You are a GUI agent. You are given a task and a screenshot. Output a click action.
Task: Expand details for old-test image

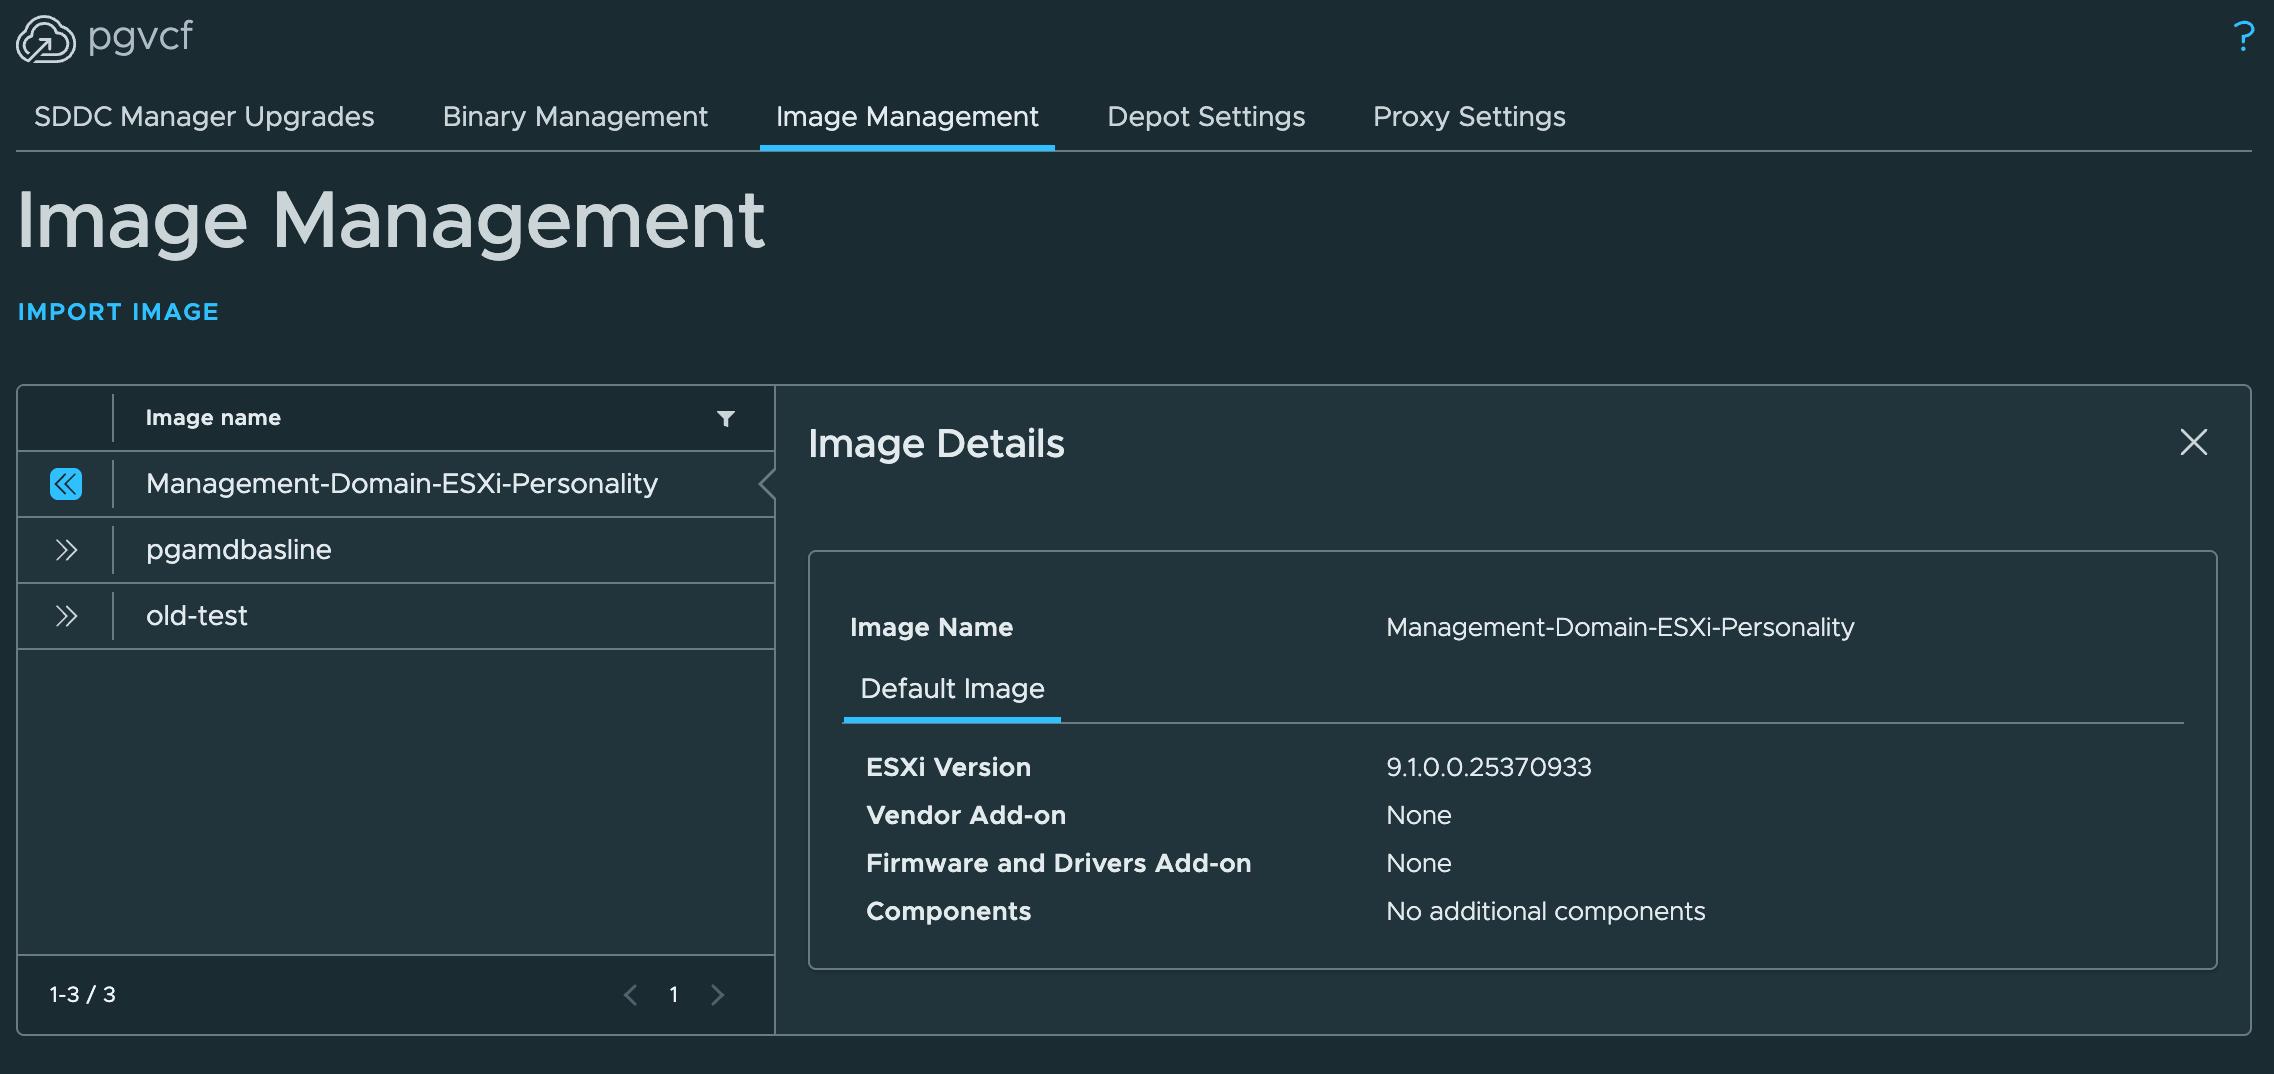66,616
